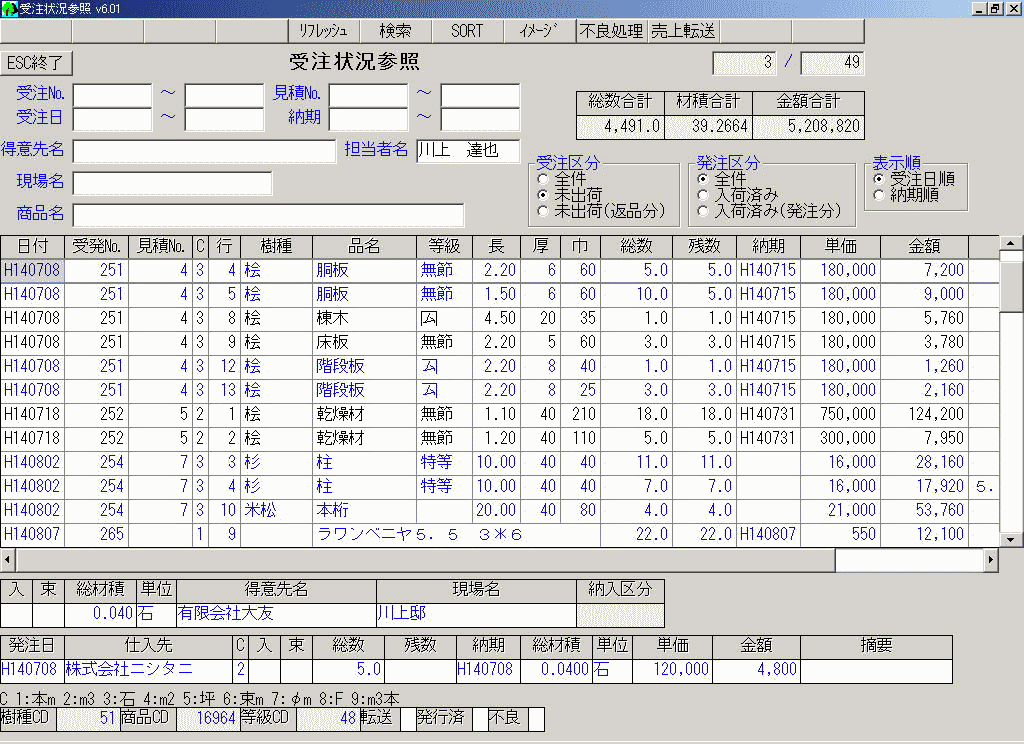Click the 売上転送 toolbar button
The height and width of the screenshot is (744, 1024).
tap(683, 31)
